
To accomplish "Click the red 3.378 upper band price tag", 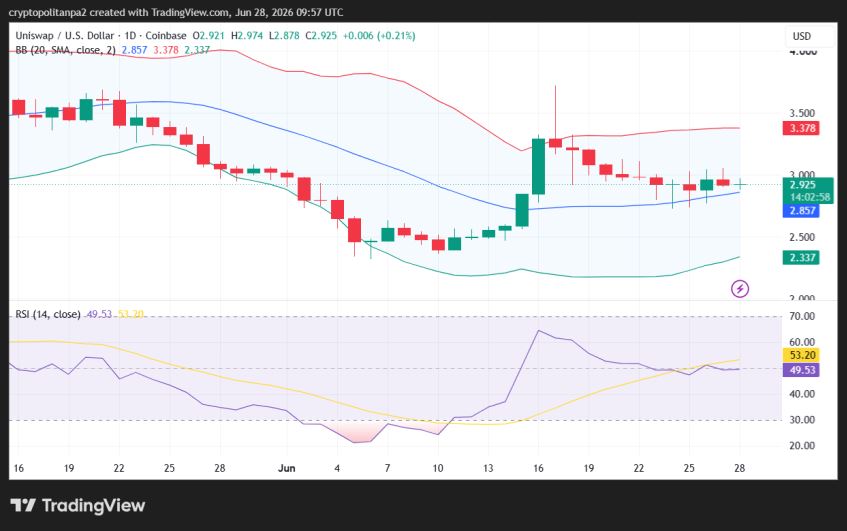I will click(802, 128).
